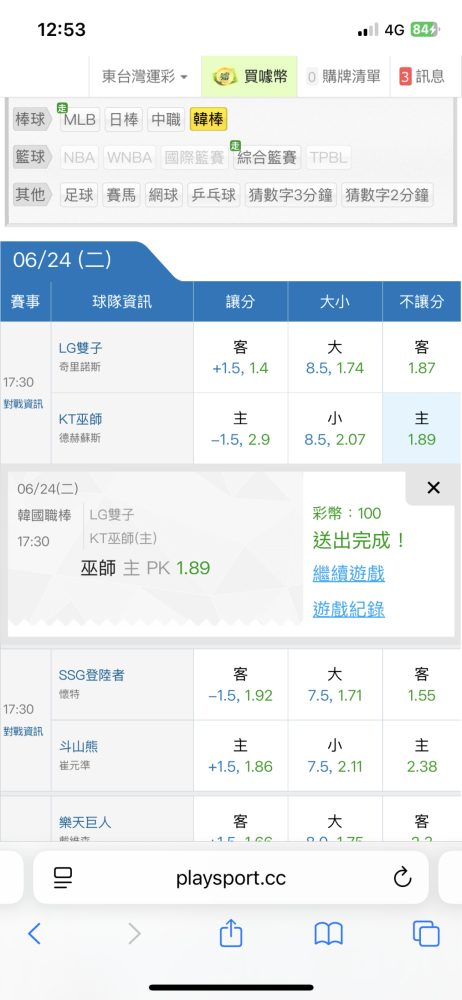Image resolution: width=462 pixels, height=1000 pixels.
Task: Open 買噱幣 coin purchase
Action: point(250,77)
